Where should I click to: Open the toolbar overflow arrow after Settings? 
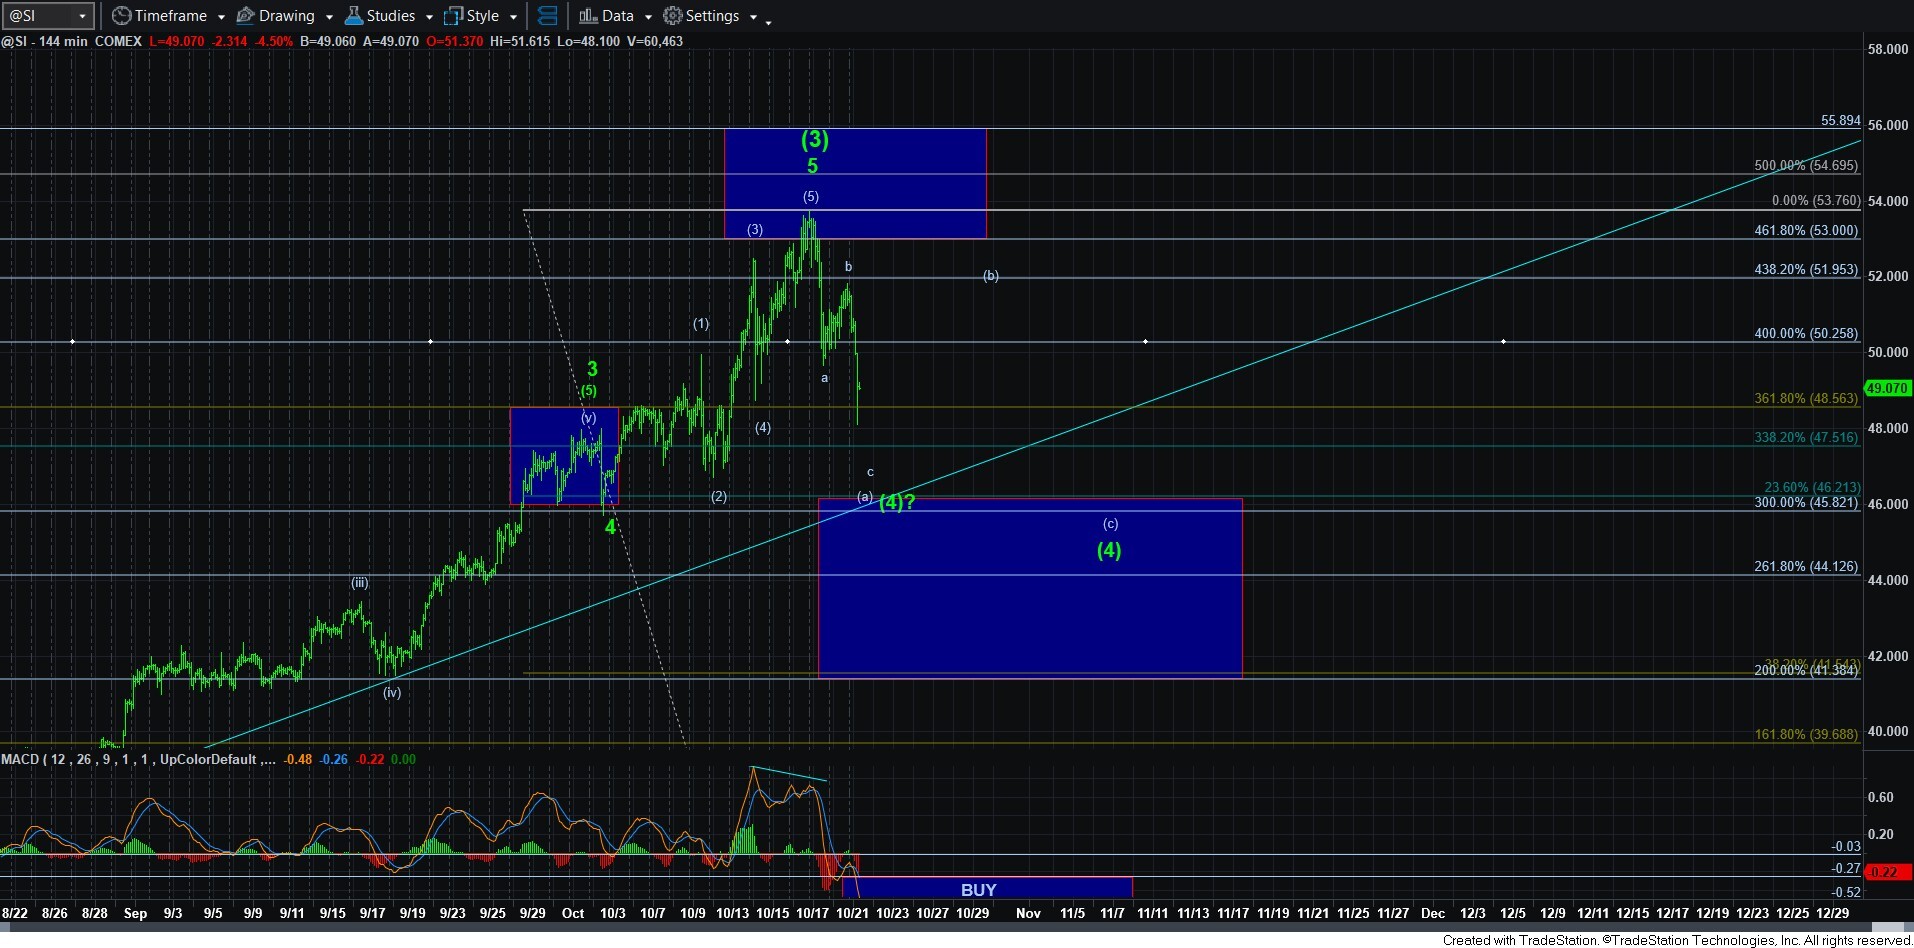coord(768,22)
